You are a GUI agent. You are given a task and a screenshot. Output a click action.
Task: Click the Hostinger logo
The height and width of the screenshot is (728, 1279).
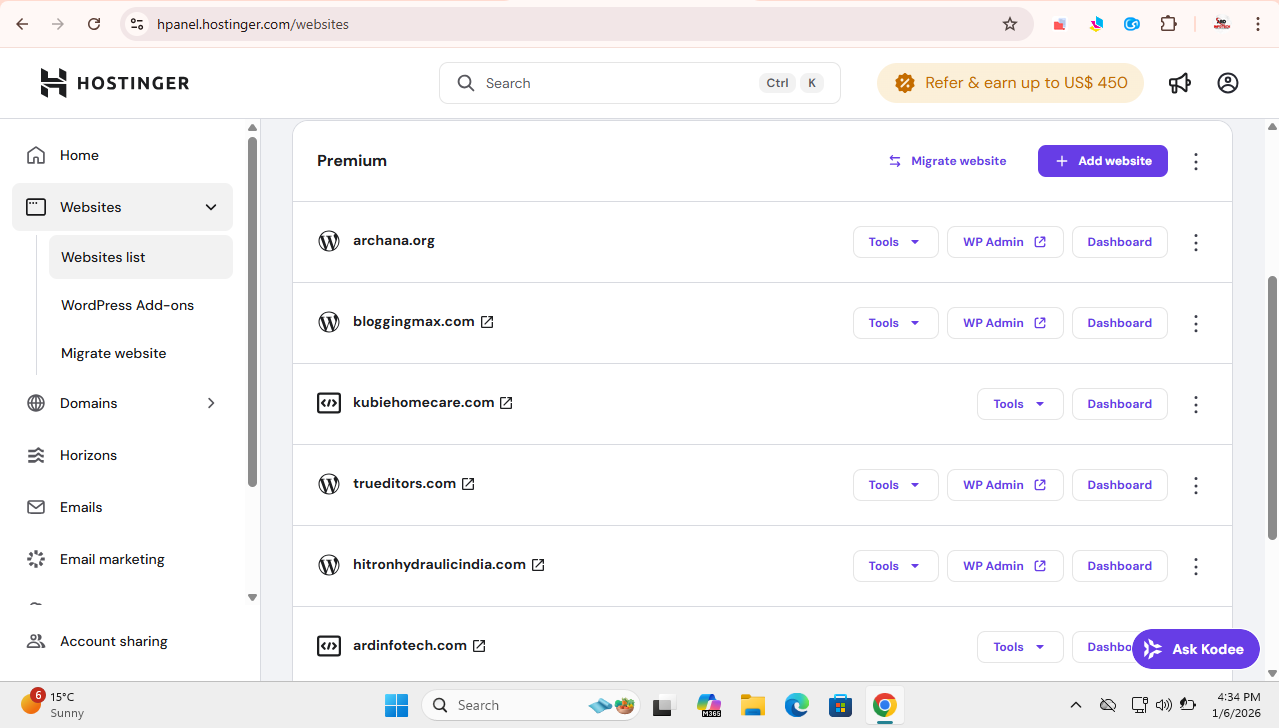tap(114, 83)
